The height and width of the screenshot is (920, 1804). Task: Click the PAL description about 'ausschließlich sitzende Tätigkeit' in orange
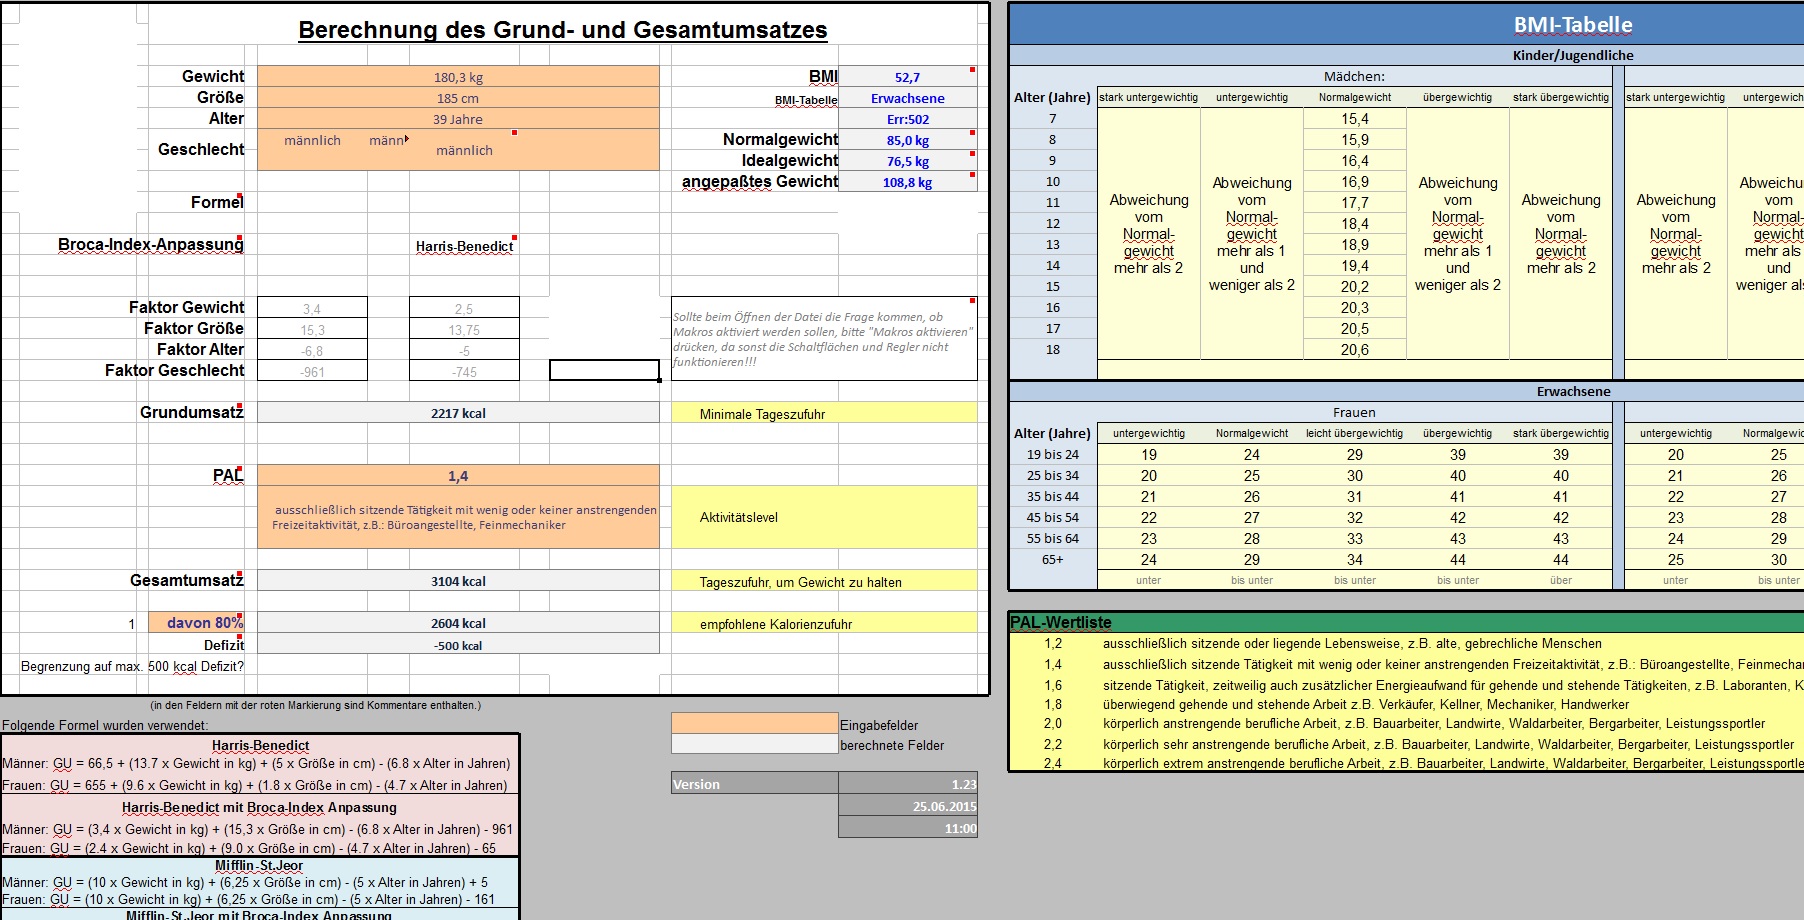(x=458, y=517)
